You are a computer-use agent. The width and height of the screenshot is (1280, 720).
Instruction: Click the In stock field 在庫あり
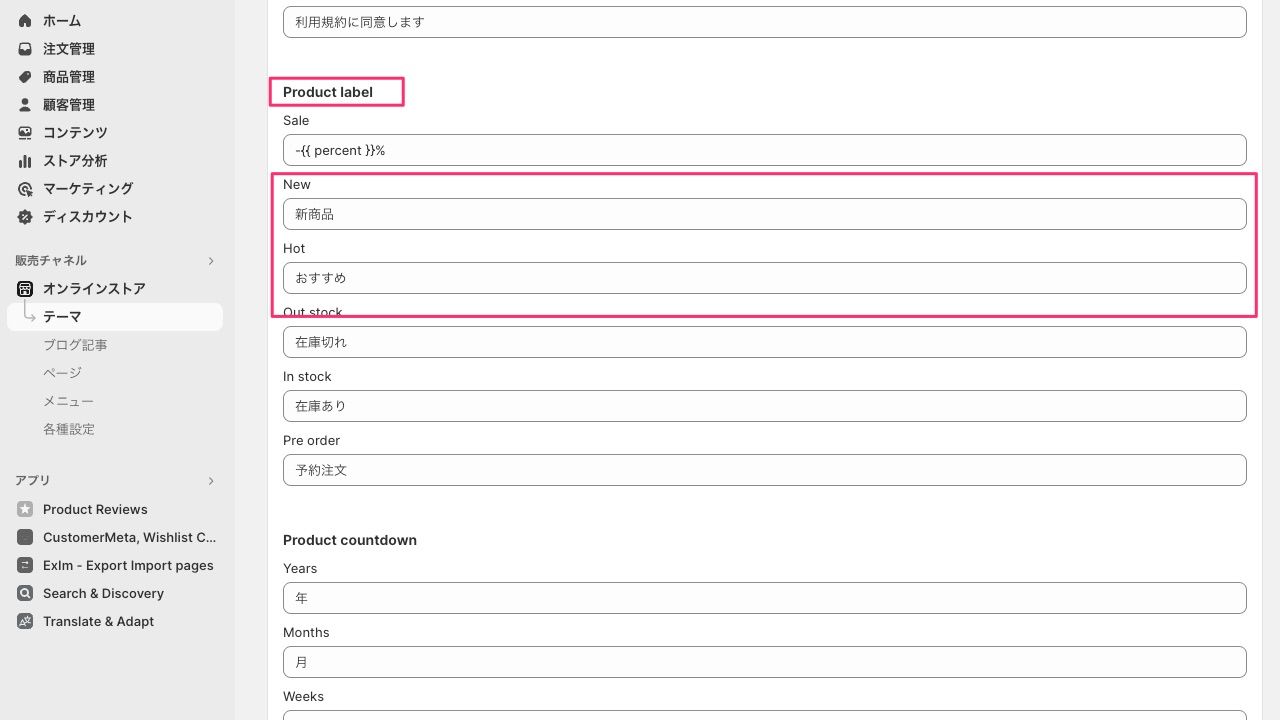pos(765,406)
